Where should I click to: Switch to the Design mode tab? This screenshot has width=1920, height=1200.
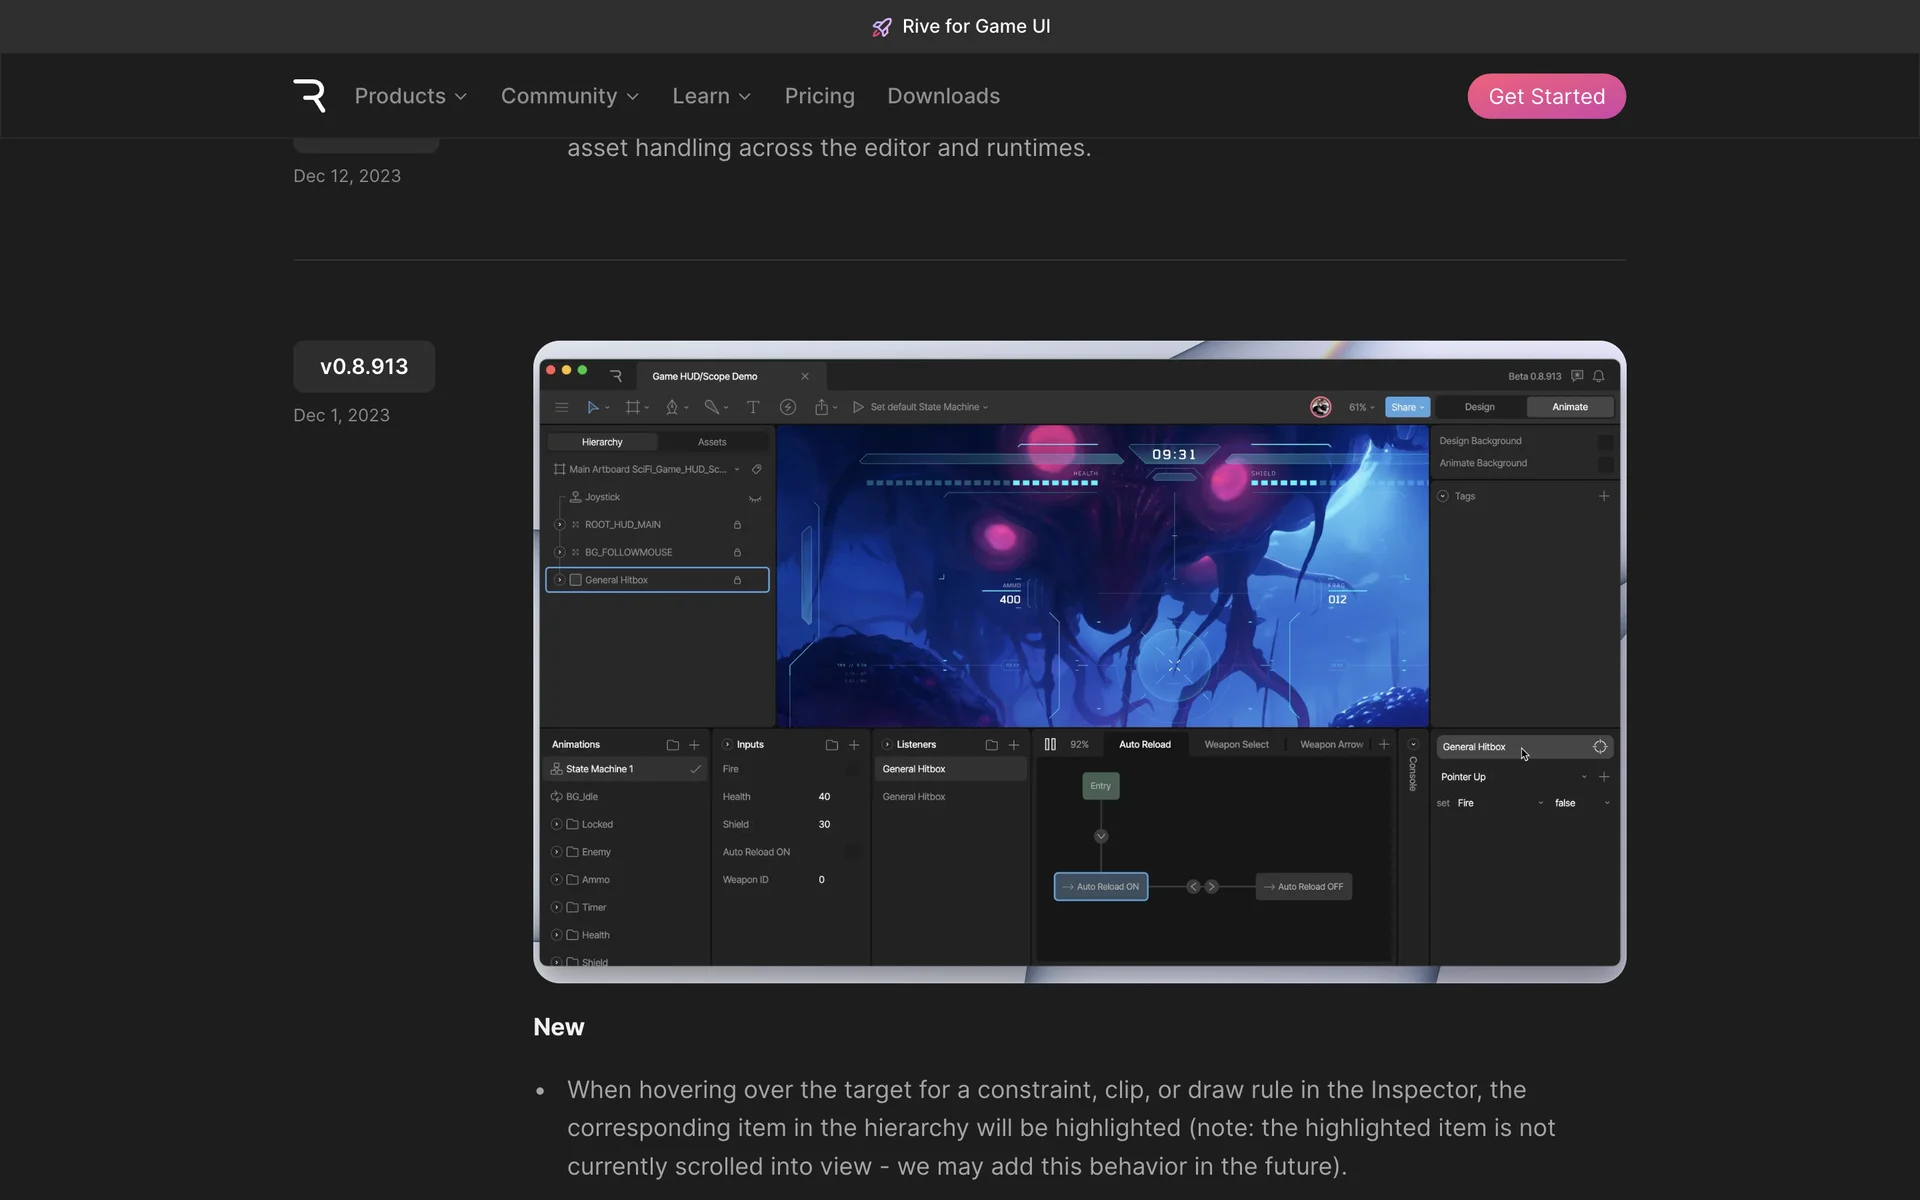coord(1479,407)
